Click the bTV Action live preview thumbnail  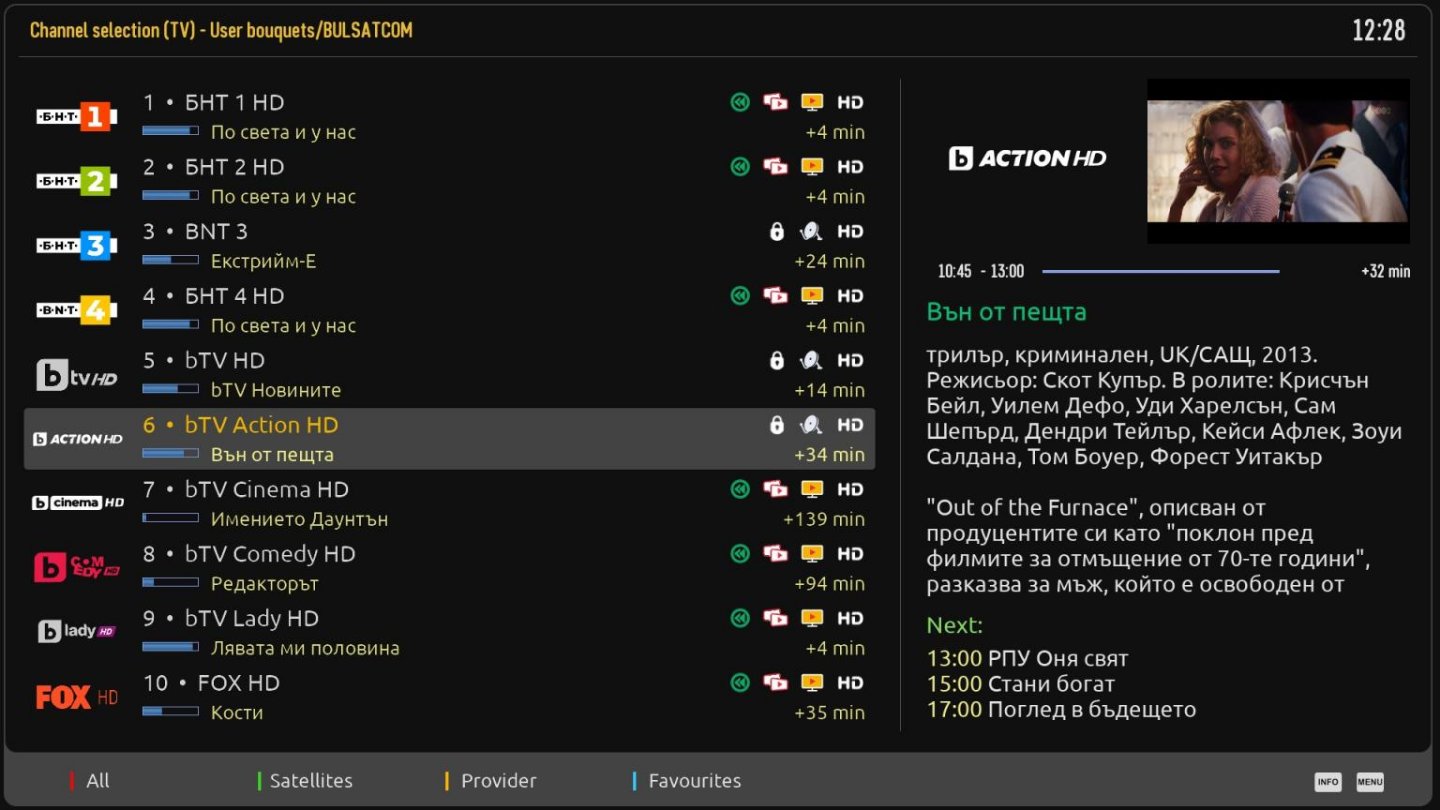1277,161
